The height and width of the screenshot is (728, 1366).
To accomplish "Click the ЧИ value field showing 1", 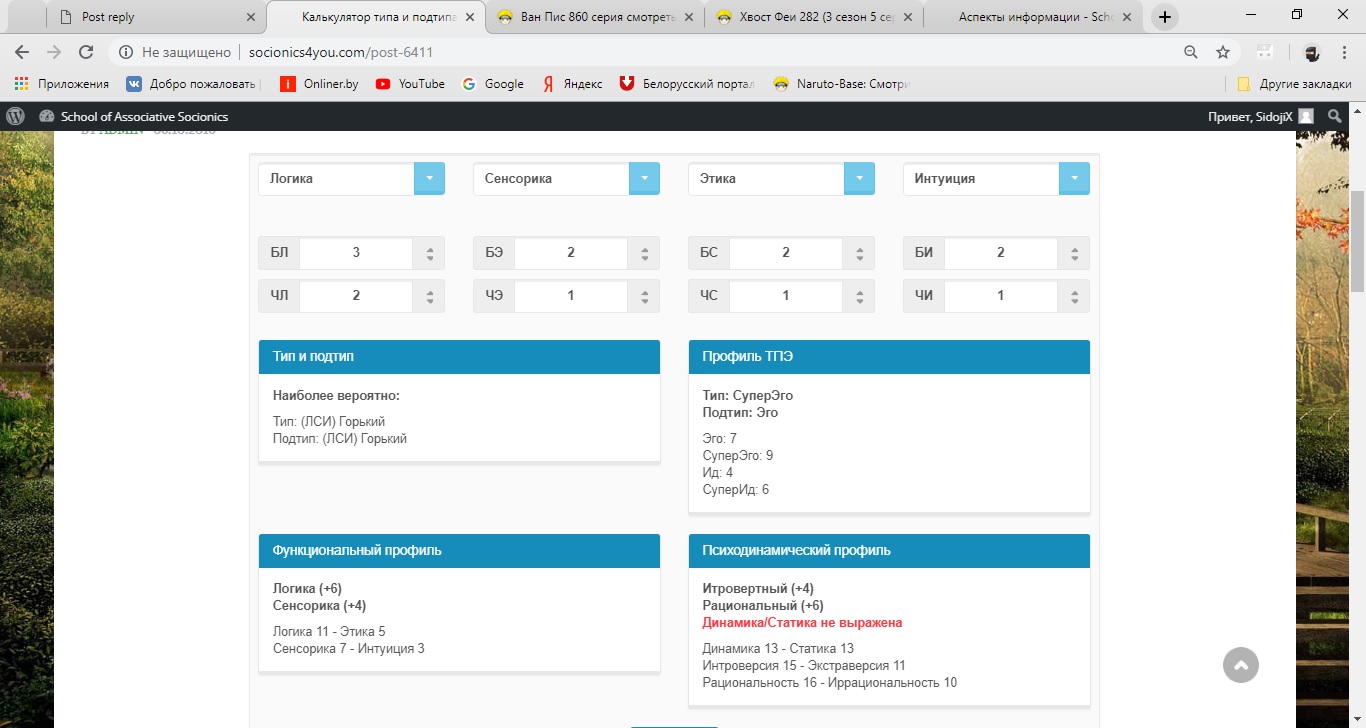I will click(x=1001, y=296).
